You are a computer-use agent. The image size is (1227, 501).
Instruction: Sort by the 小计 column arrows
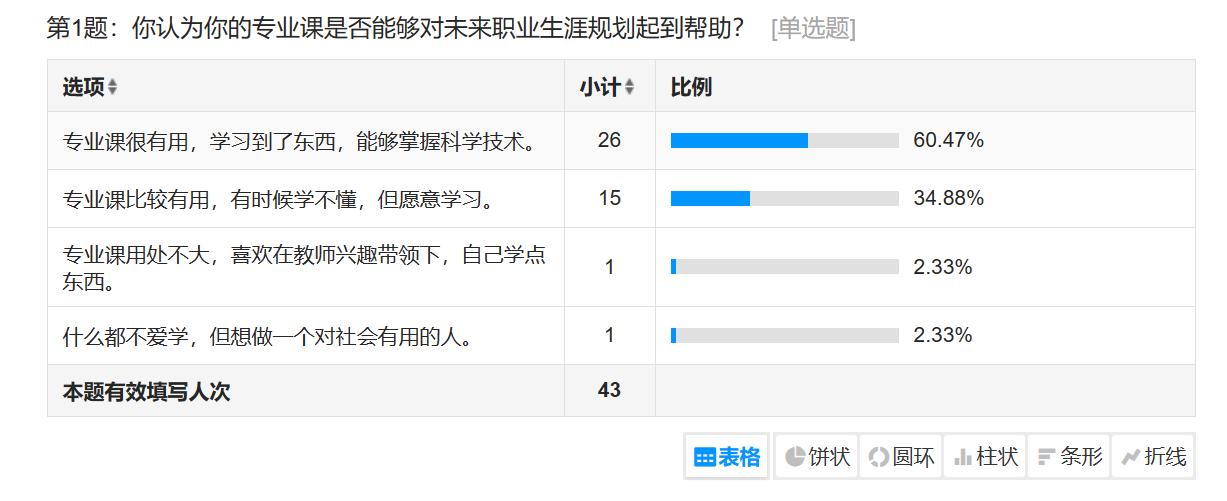click(x=629, y=88)
